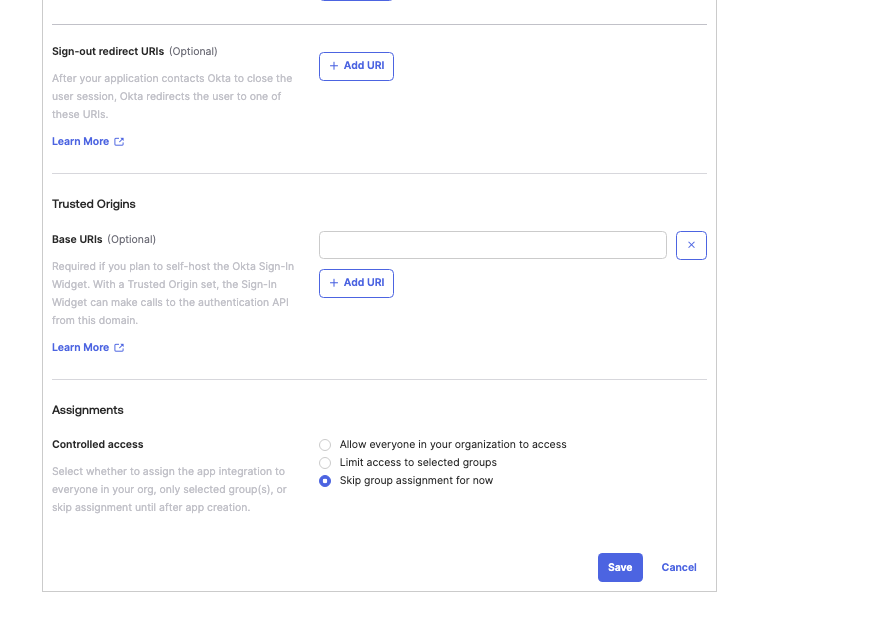Click the partially visible blue button at form top
886x620 pixels.
357,4
